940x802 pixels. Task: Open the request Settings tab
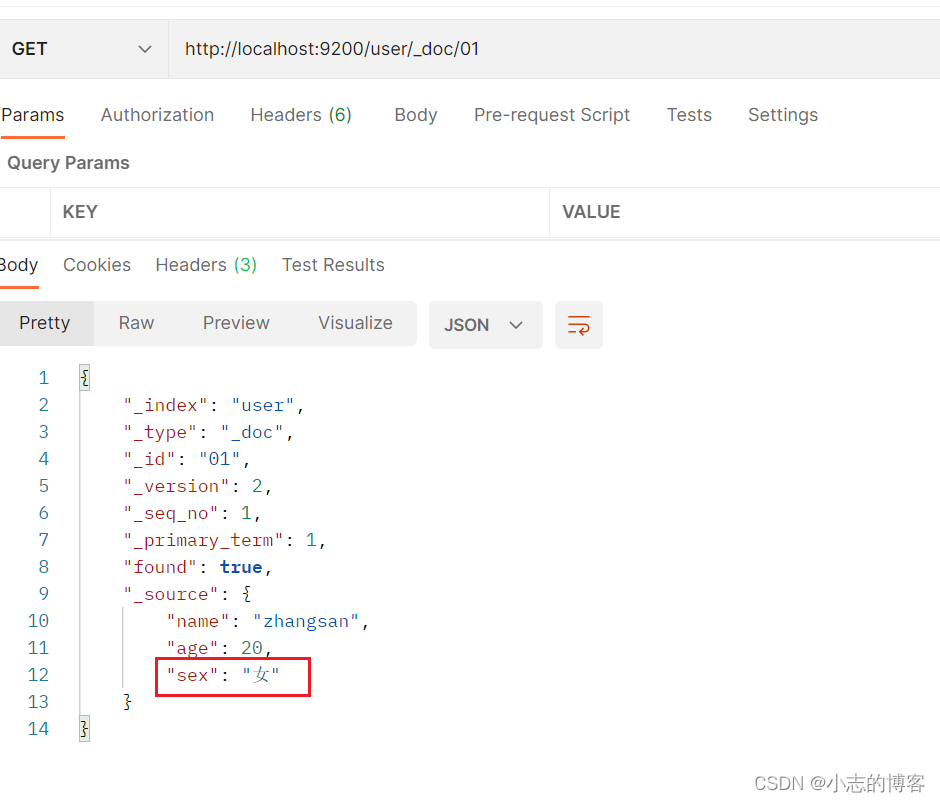pyautogui.click(x=782, y=114)
